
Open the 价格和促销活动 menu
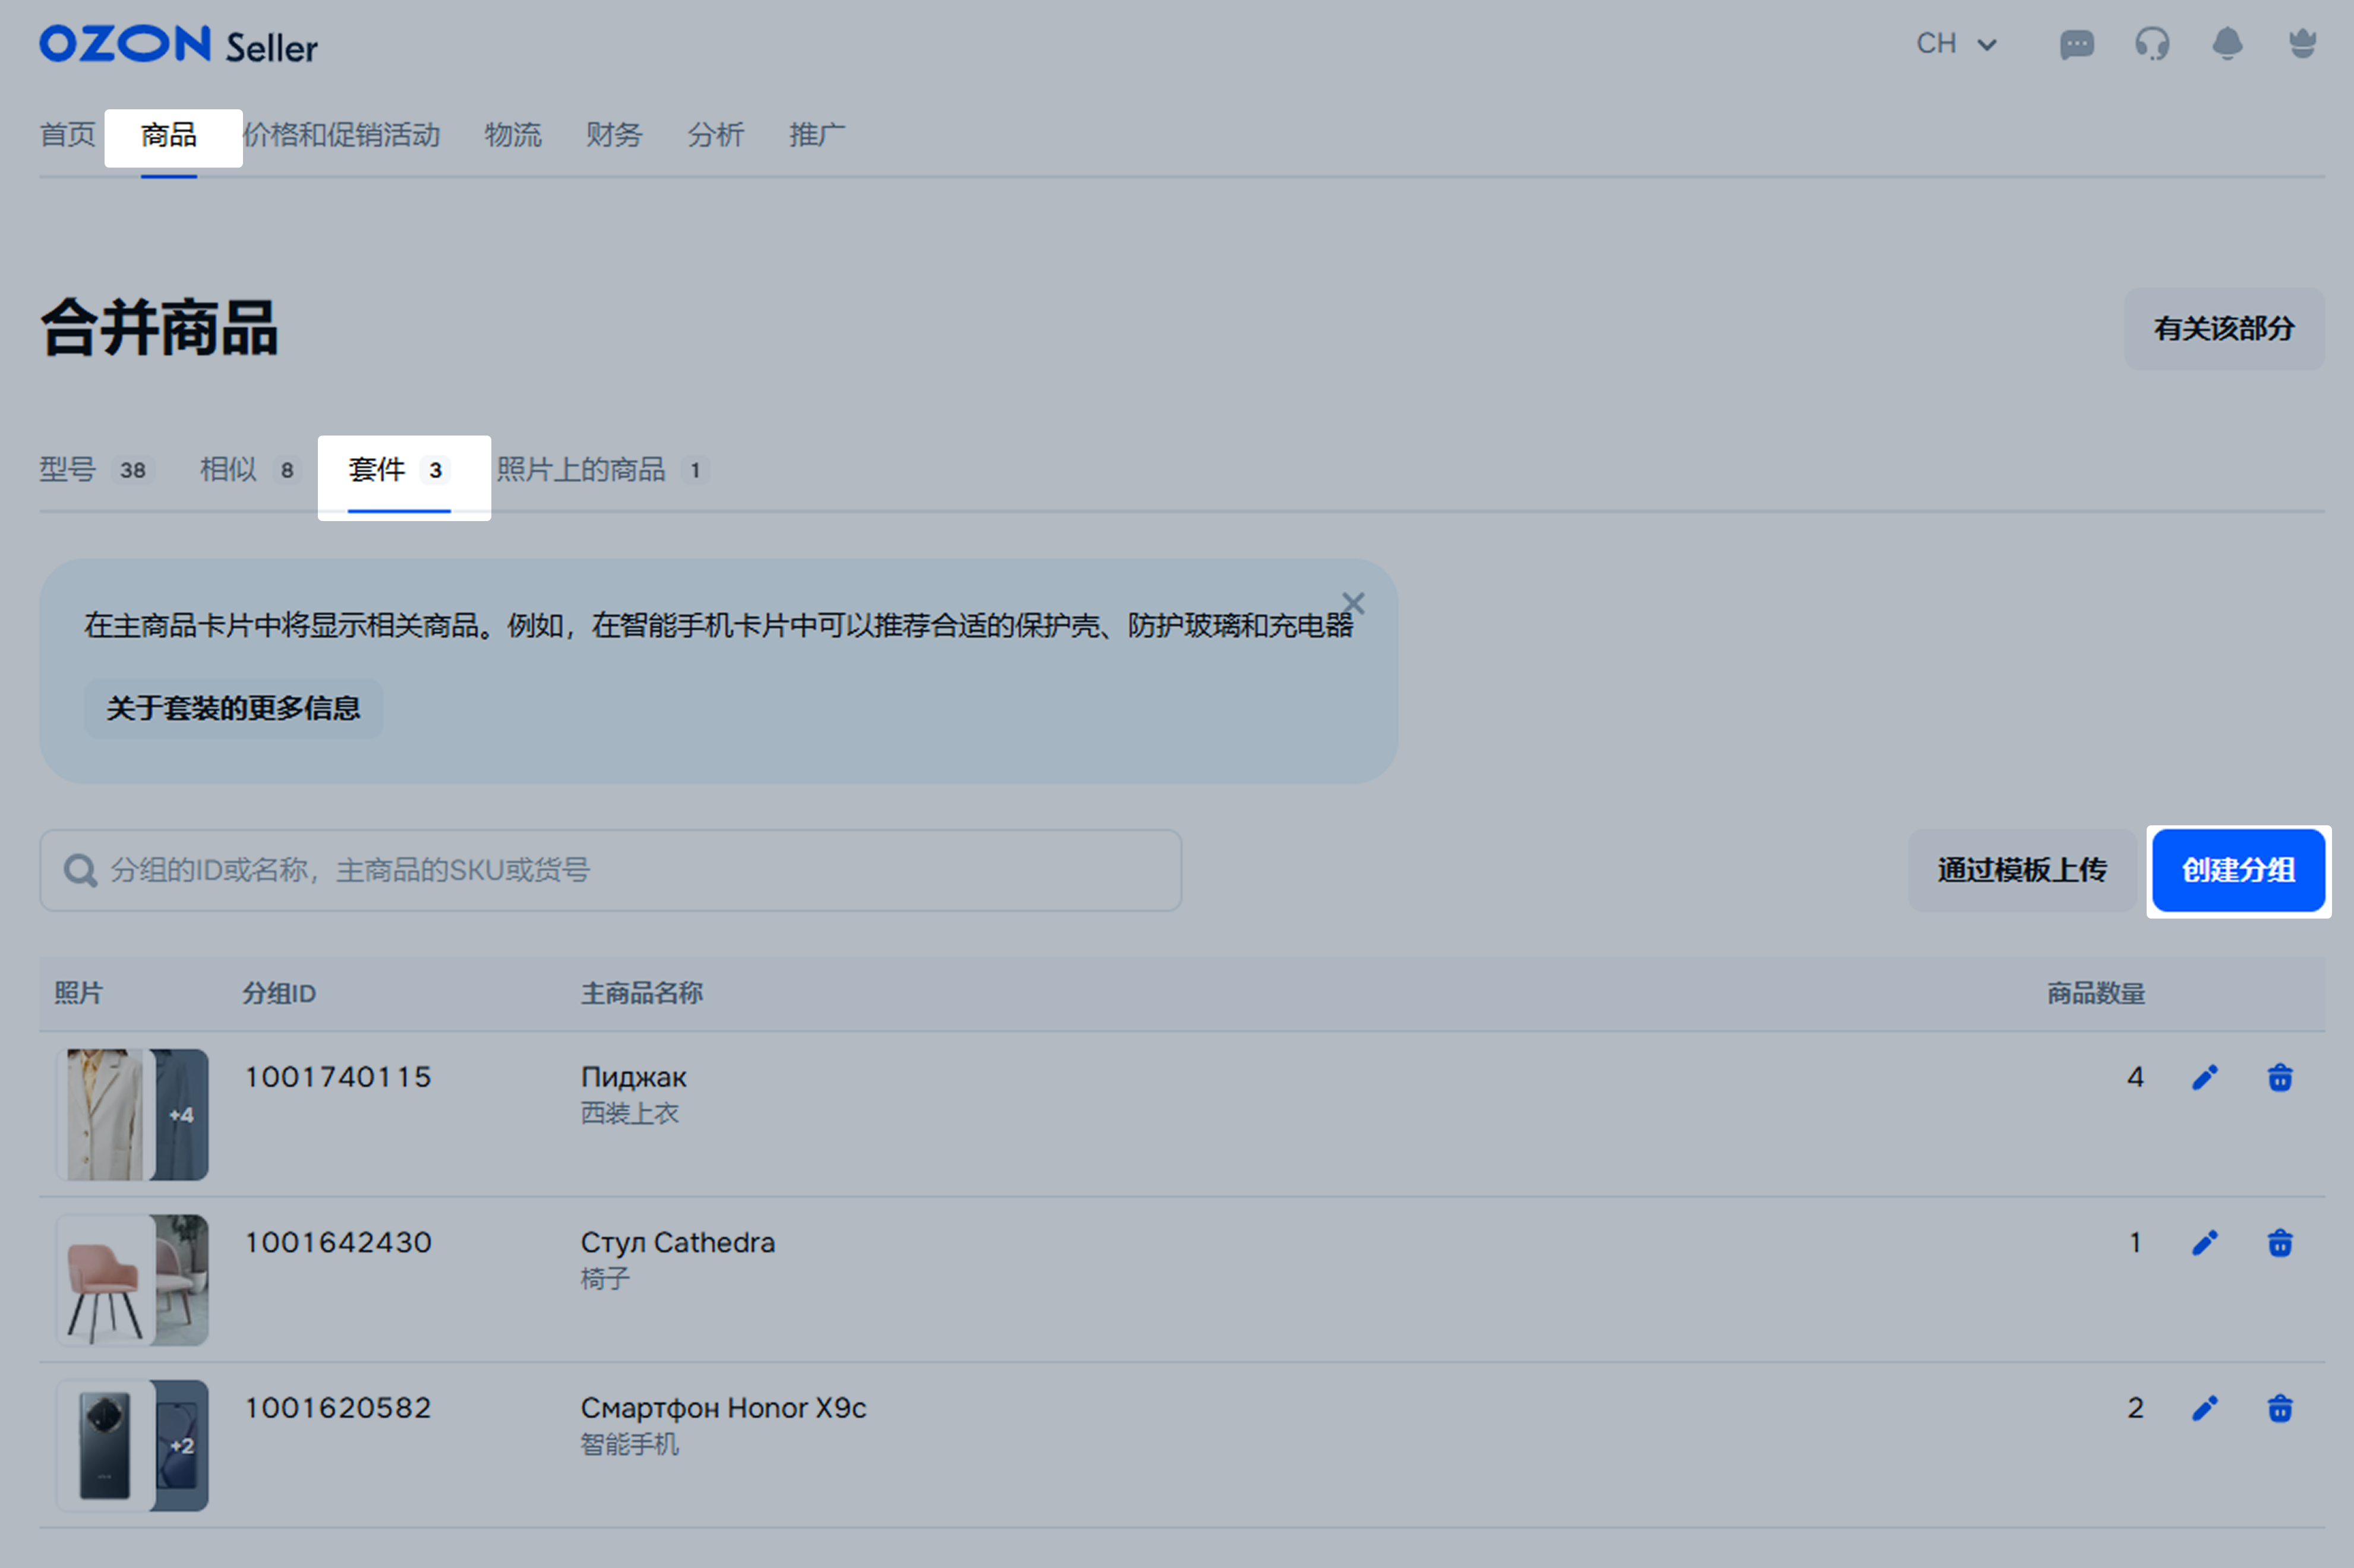pyautogui.click(x=341, y=134)
